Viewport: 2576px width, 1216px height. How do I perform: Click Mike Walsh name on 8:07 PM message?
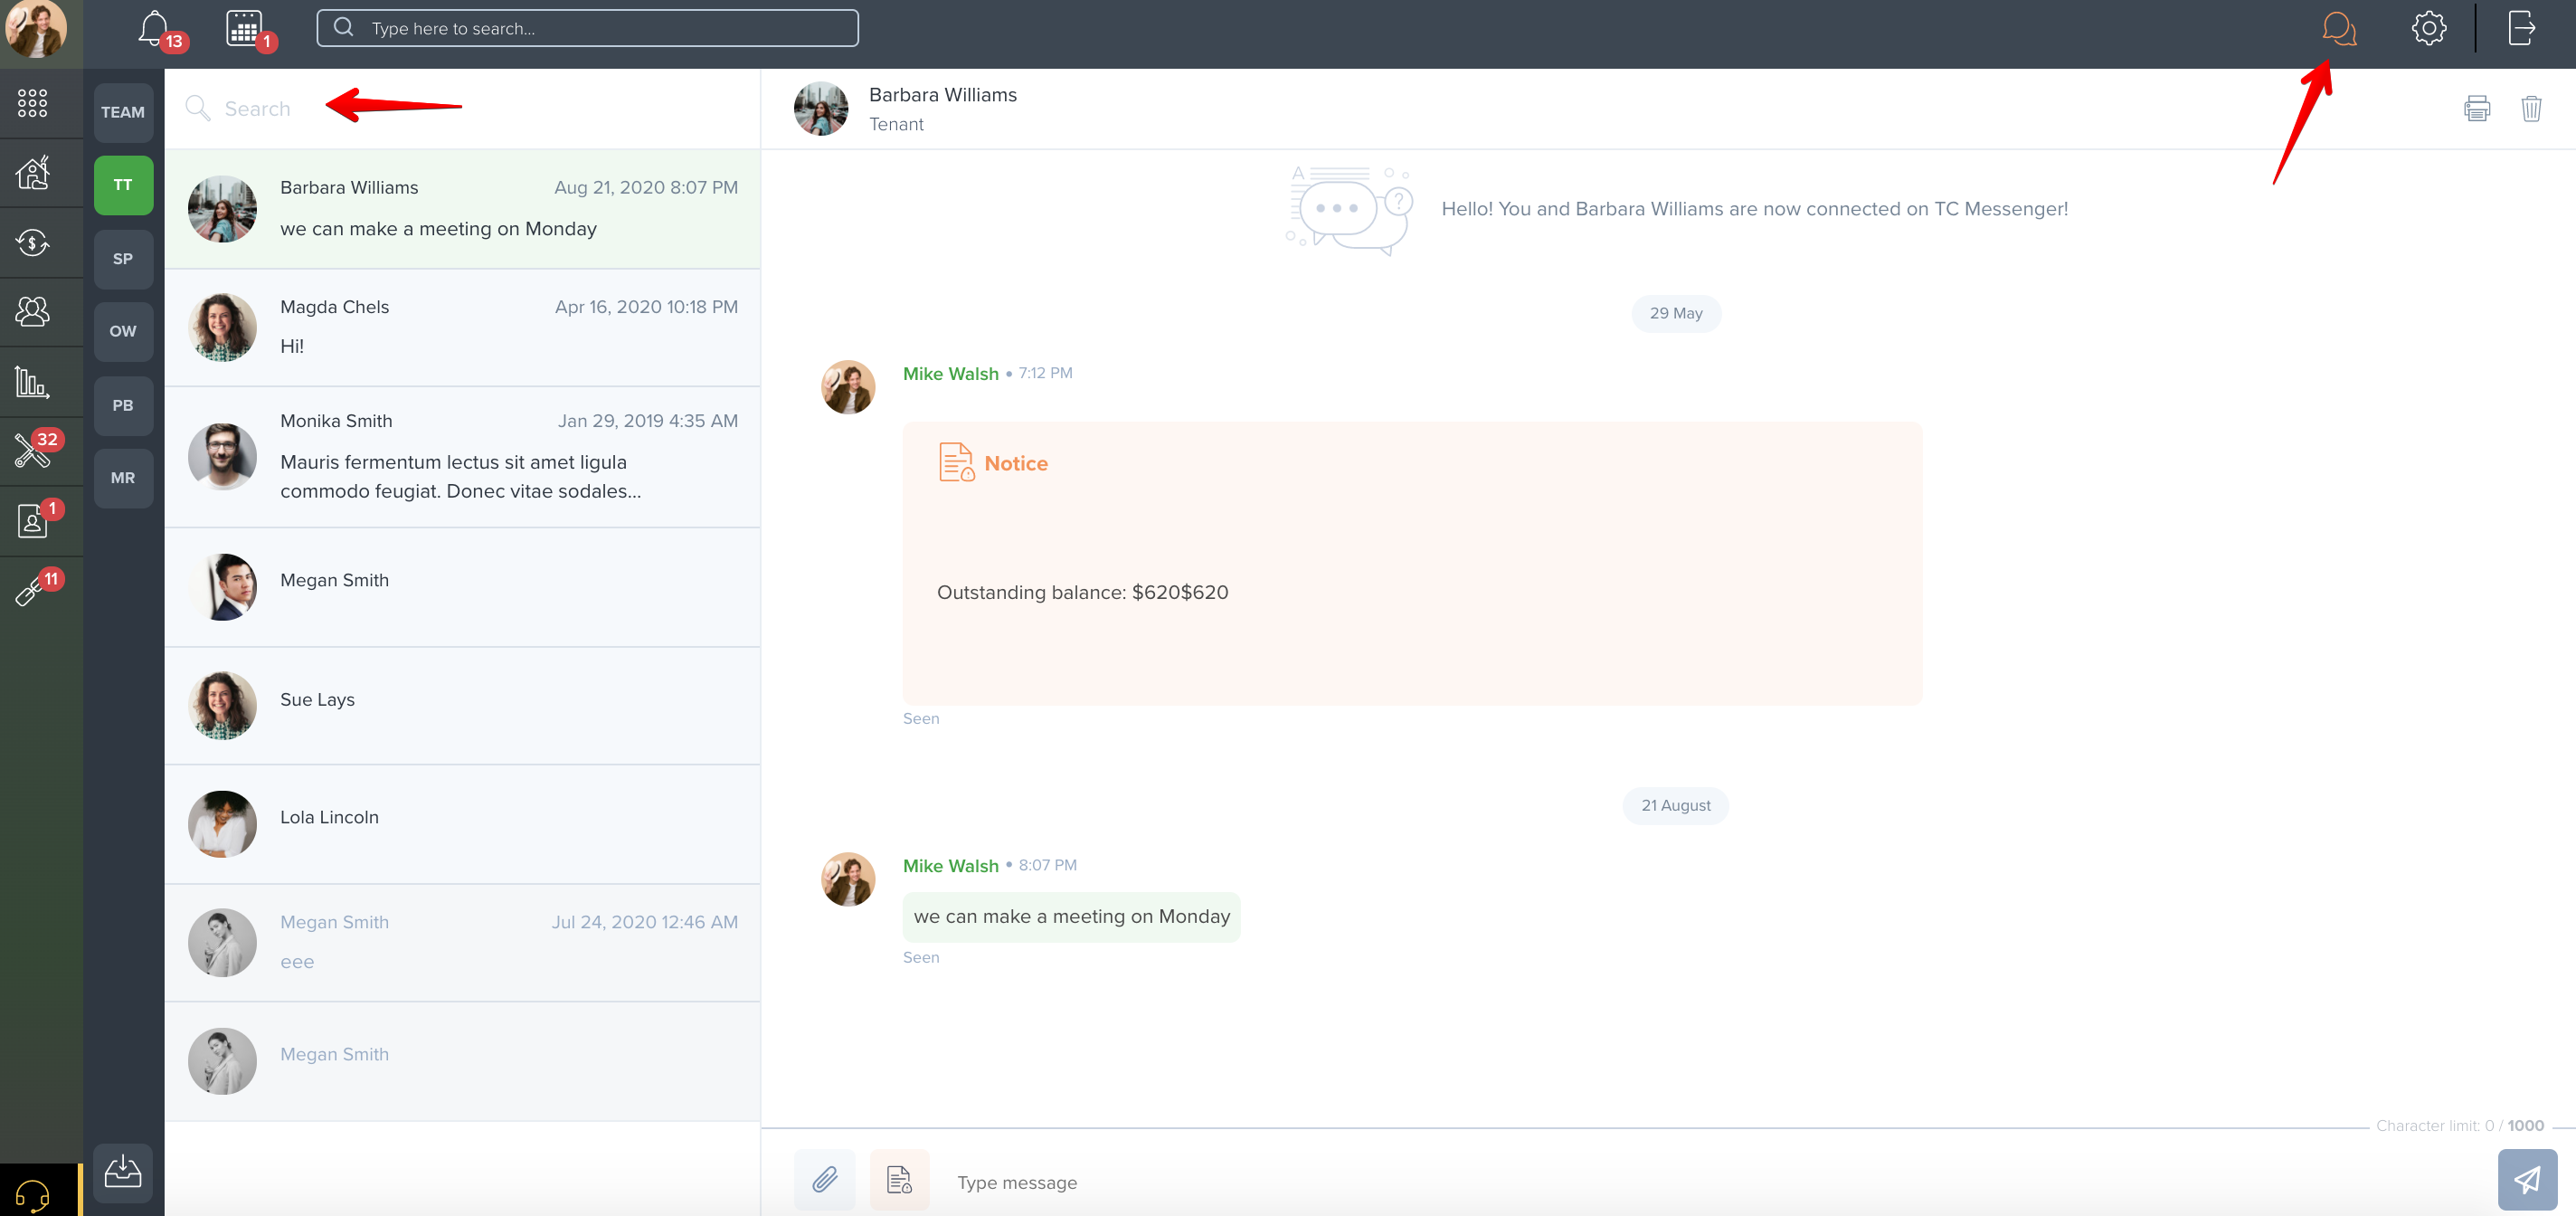[x=950, y=865]
